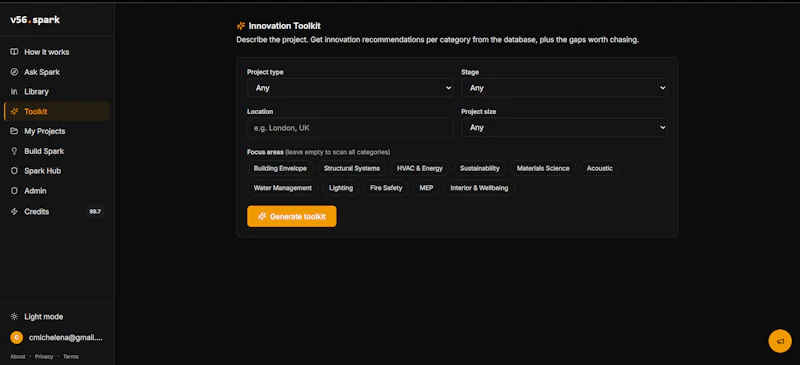The height and width of the screenshot is (365, 800).
Task: Open How it works in sidebar
Action: tap(57, 52)
